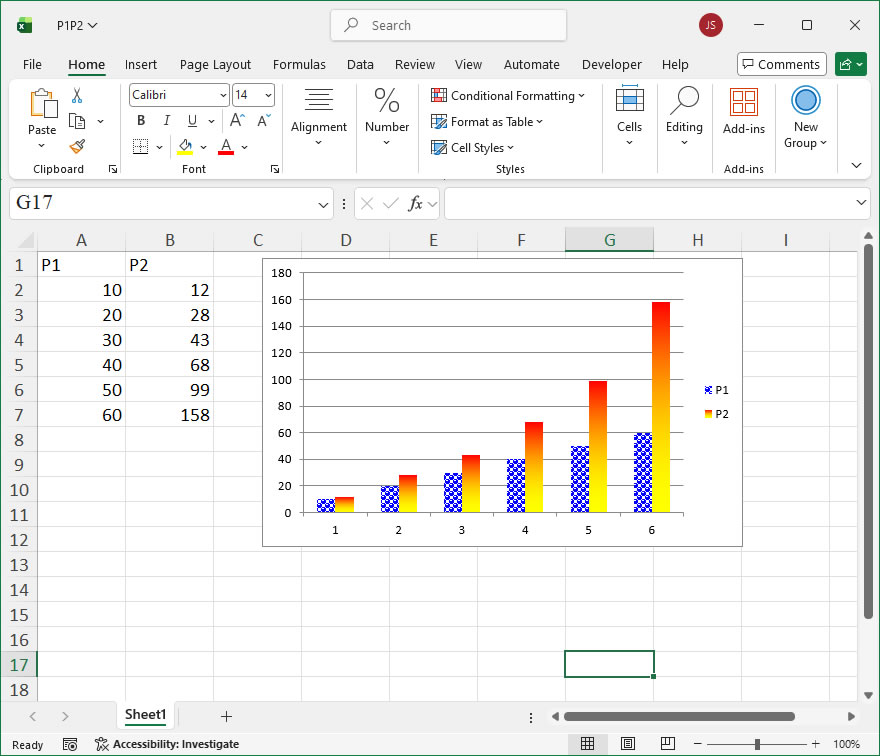Click the Page Layout view icon in status bar
The image size is (880, 756).
coord(627,744)
